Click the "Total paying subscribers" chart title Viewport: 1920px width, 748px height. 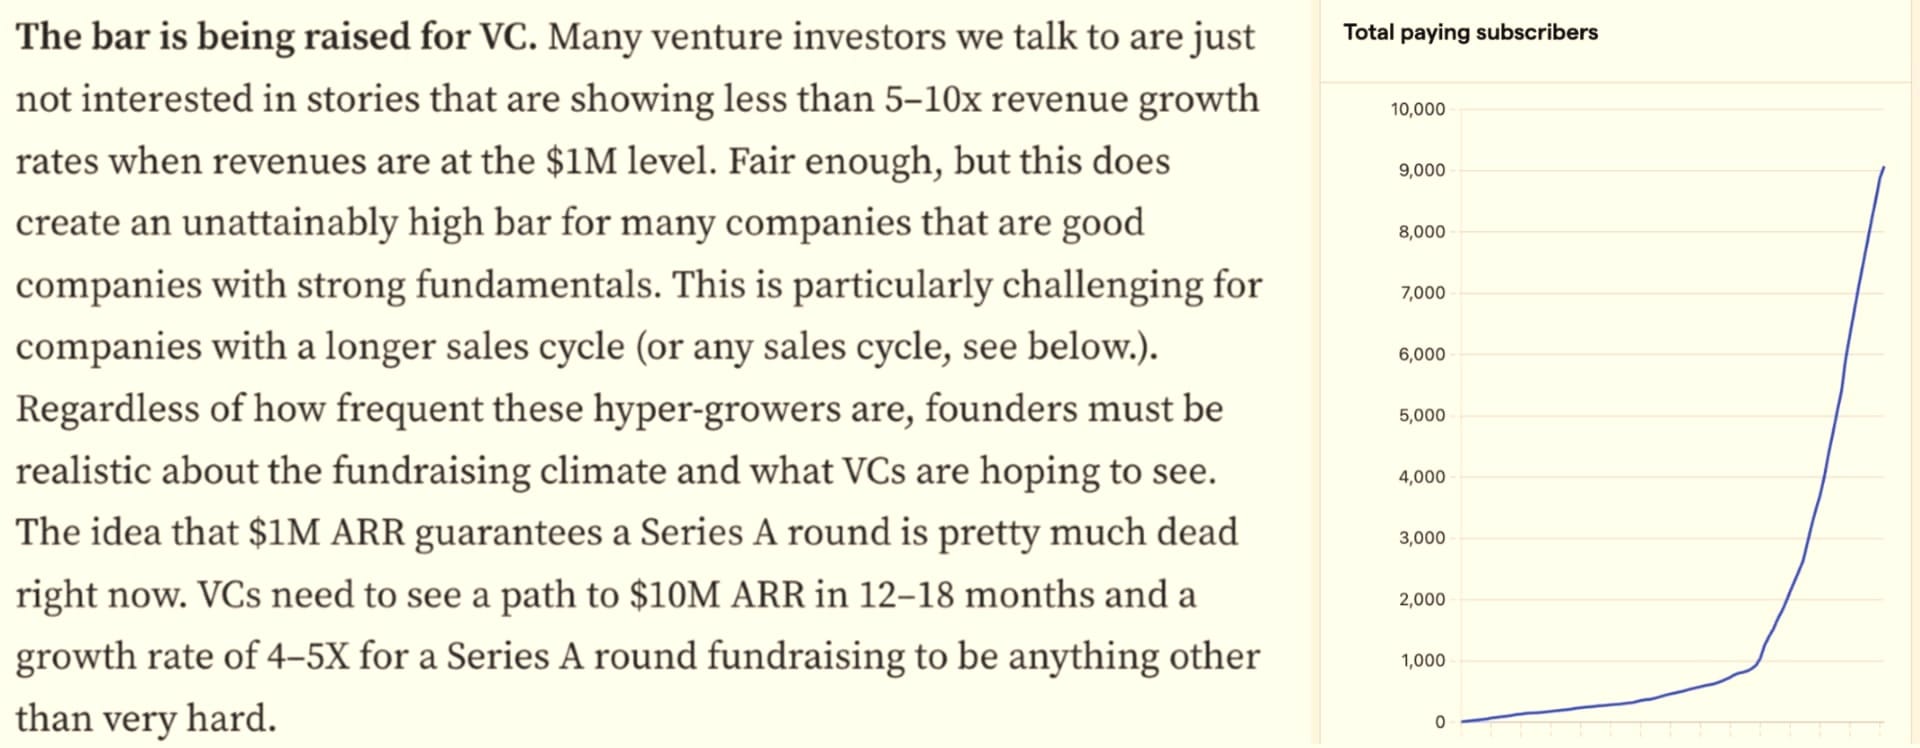click(x=1470, y=32)
